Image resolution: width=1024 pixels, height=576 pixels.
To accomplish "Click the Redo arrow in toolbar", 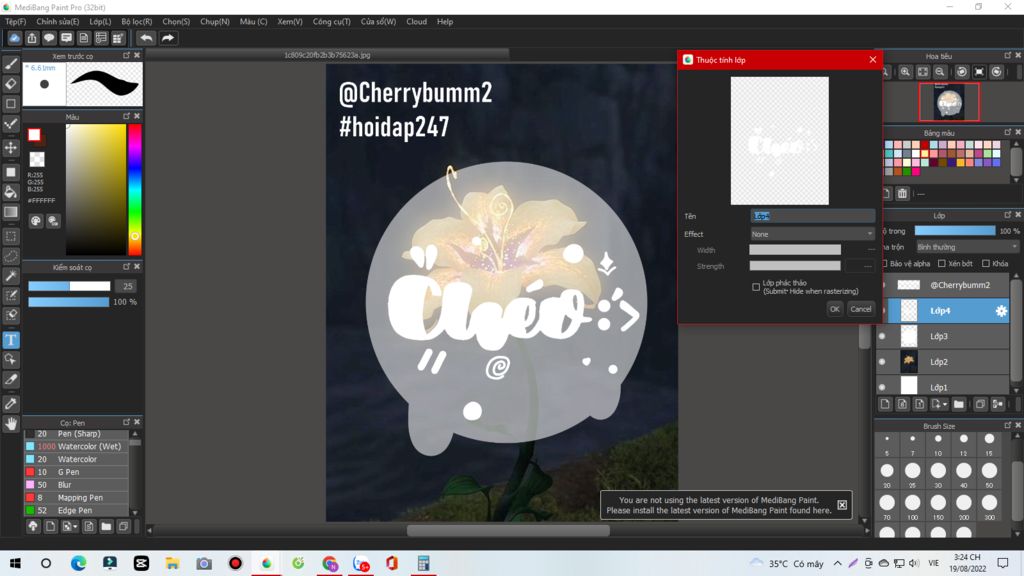I will pyautogui.click(x=168, y=38).
